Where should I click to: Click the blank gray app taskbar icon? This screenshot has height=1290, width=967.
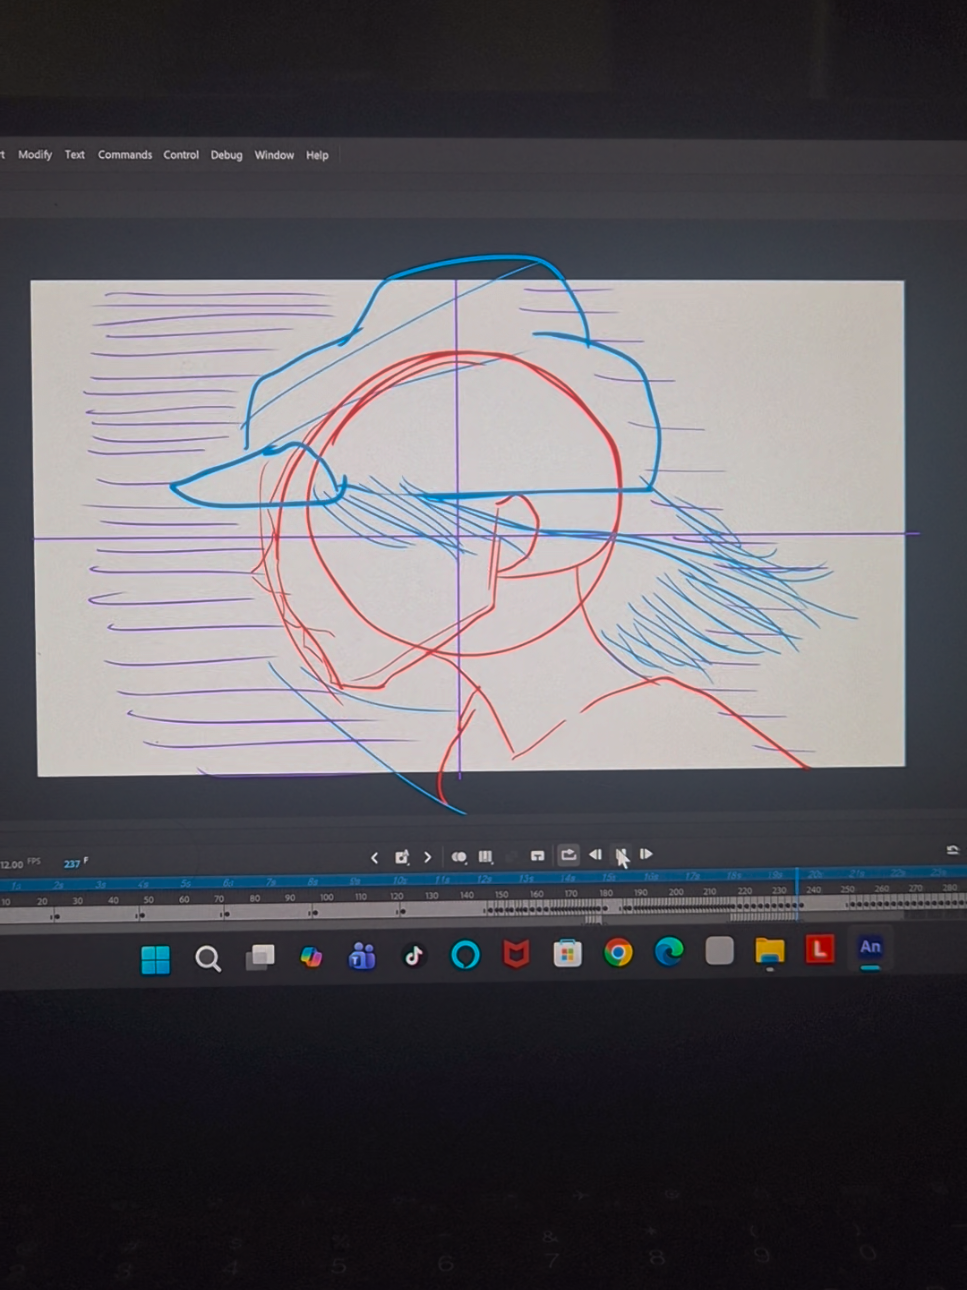[719, 950]
